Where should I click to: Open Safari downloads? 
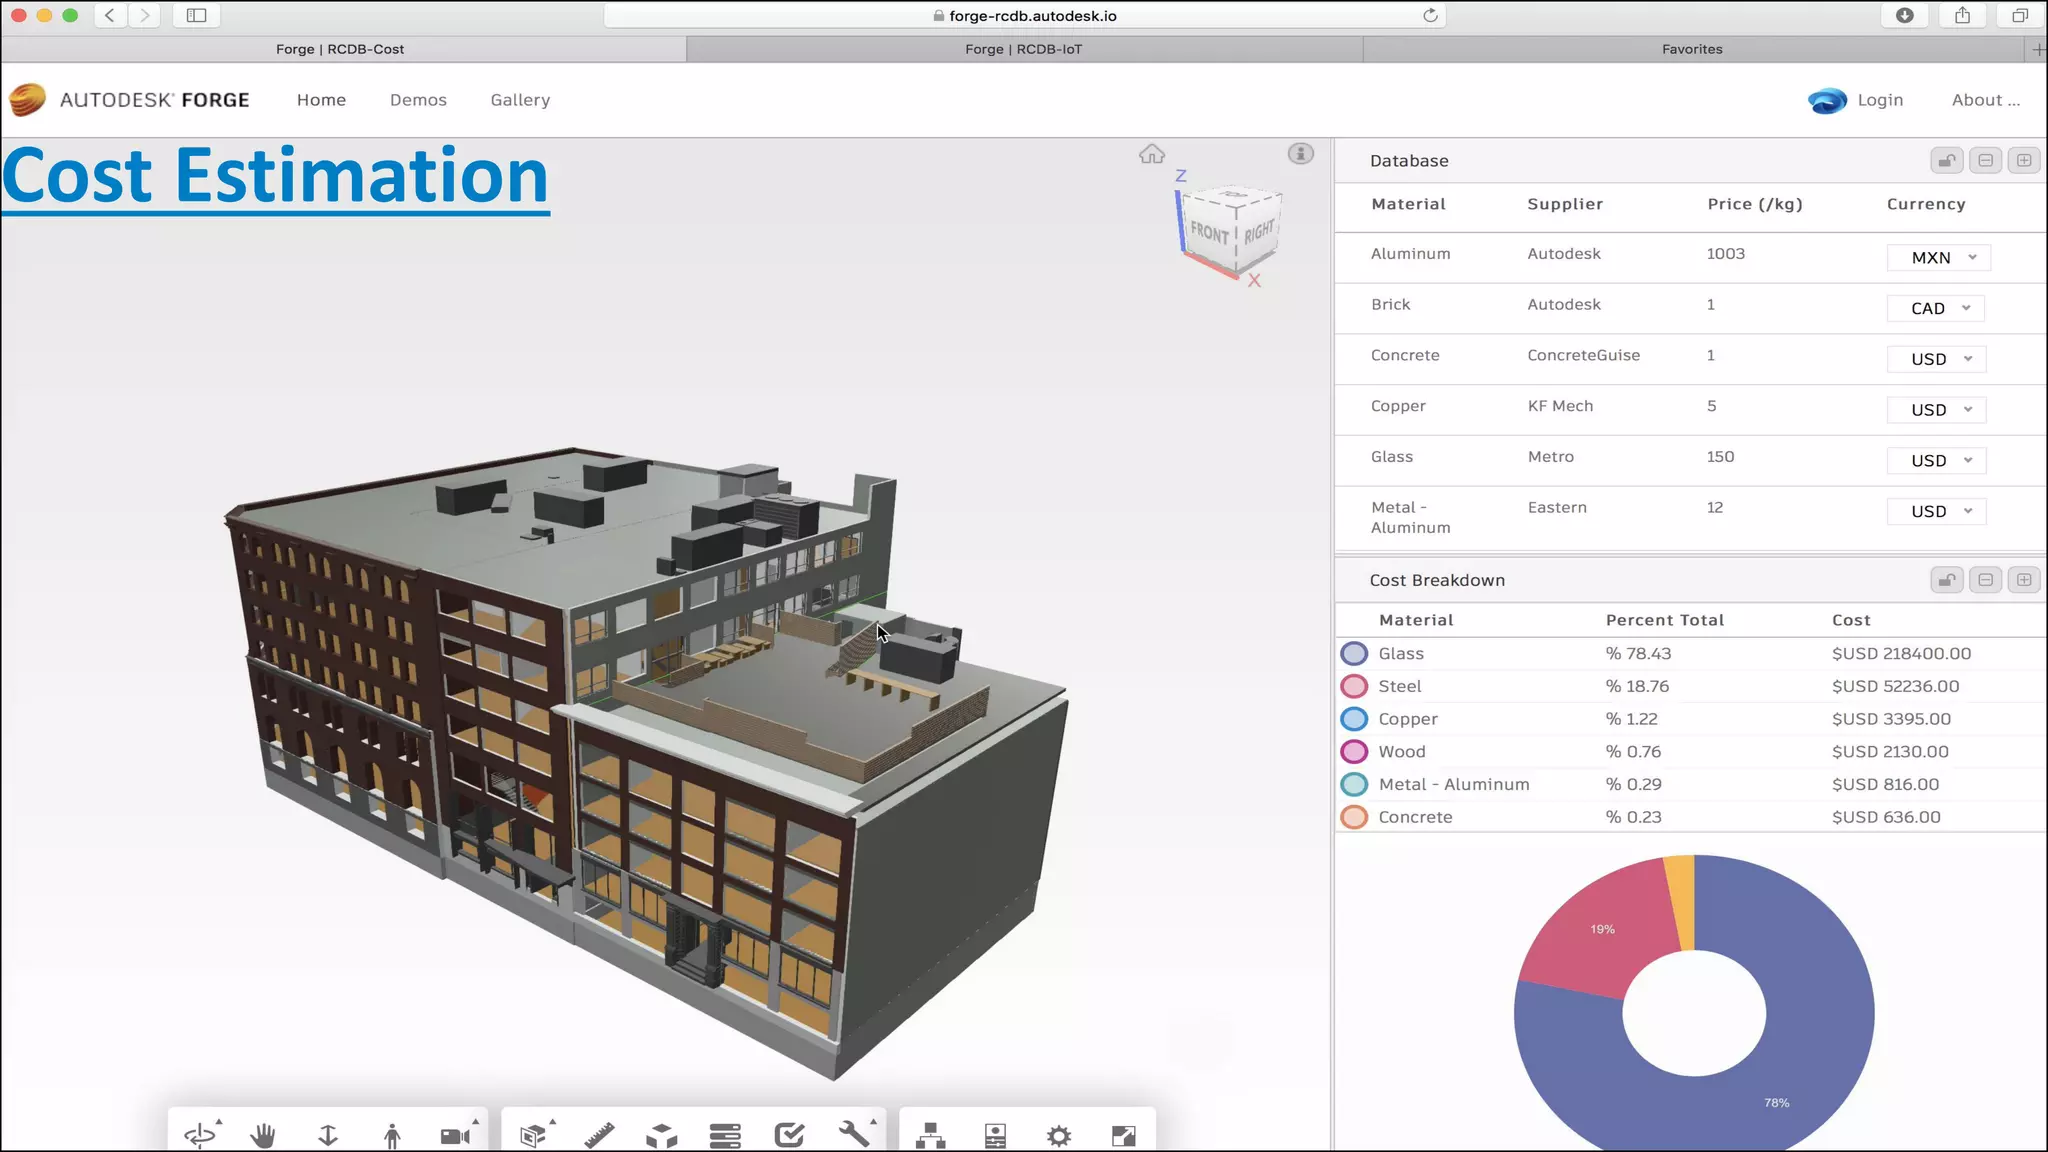tap(1905, 15)
